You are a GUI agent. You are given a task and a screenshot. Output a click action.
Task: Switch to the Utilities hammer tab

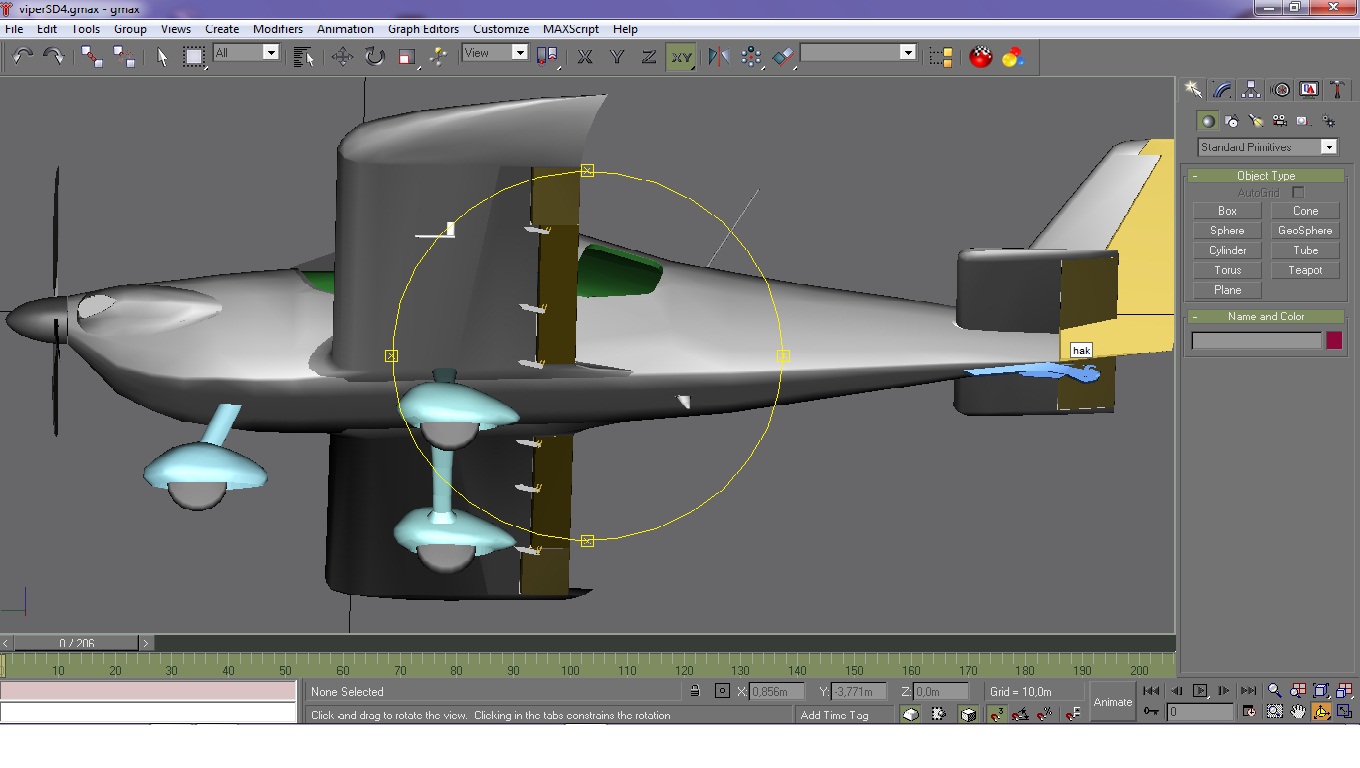click(1338, 90)
